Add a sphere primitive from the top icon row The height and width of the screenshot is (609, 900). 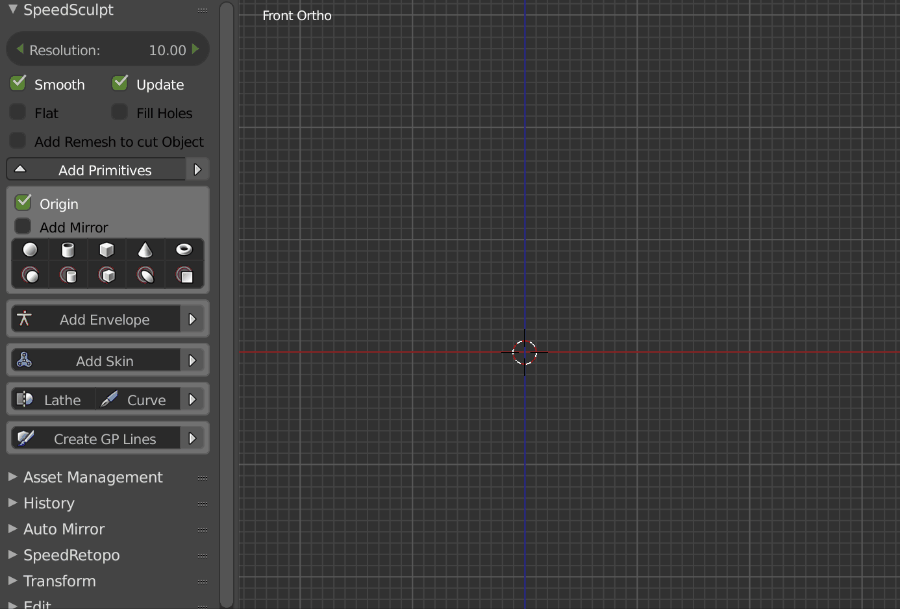[30, 250]
